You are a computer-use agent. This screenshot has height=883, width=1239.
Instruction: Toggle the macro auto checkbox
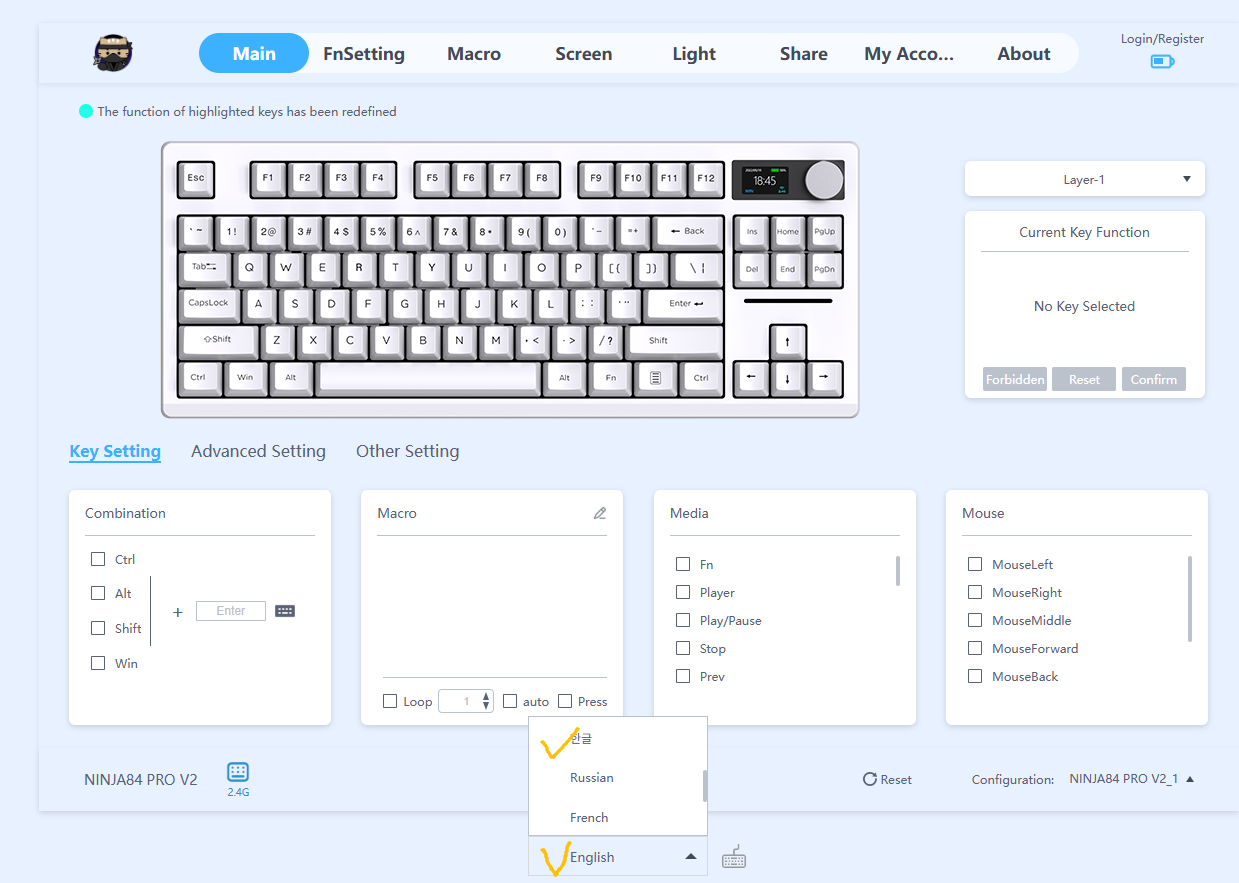pos(510,701)
